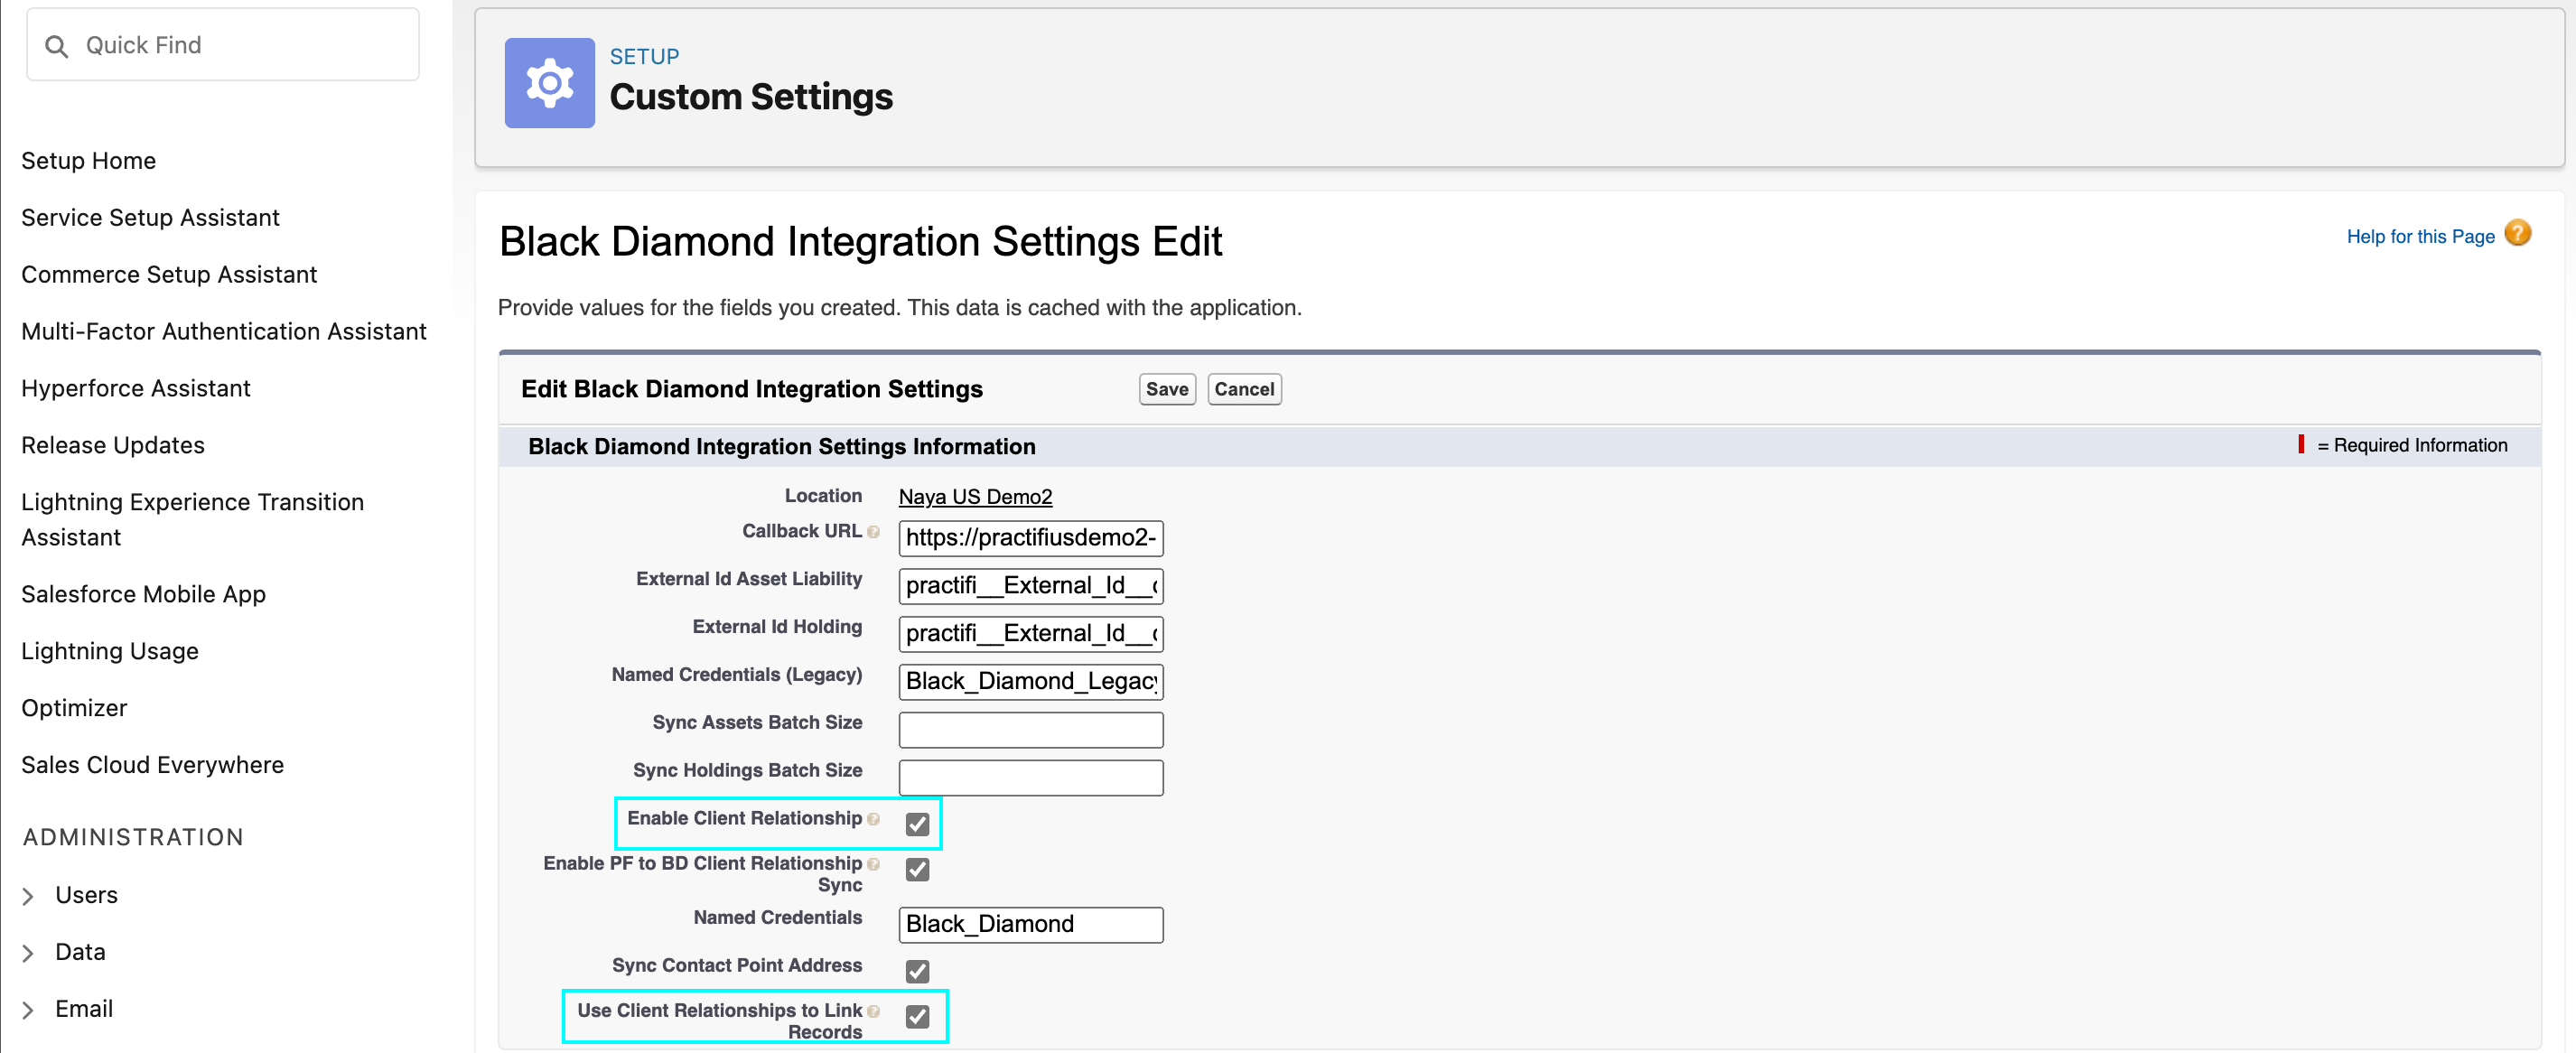Image resolution: width=2576 pixels, height=1053 pixels.
Task: Toggle Enable Client Relationship checkbox
Action: click(917, 824)
